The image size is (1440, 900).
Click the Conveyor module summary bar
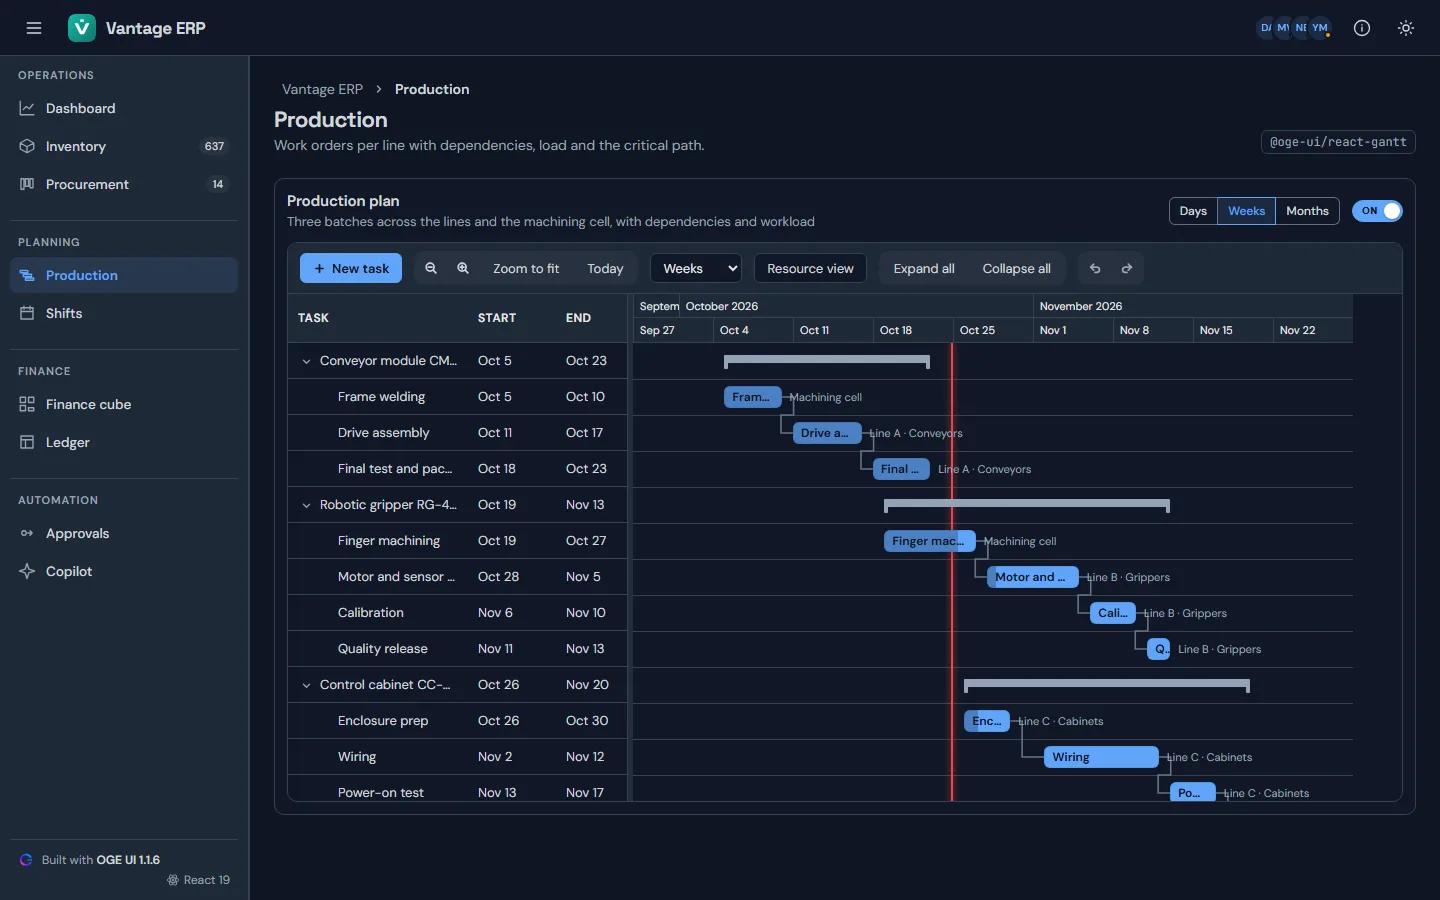(827, 360)
